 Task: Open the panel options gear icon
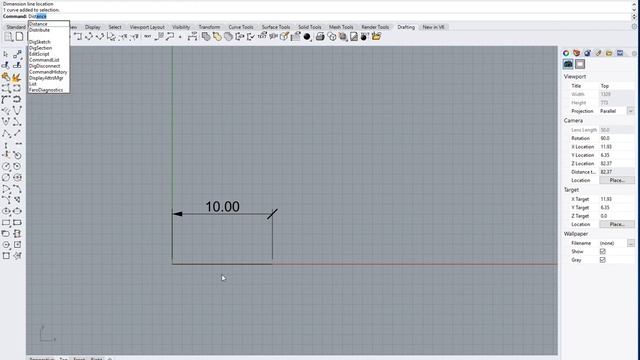click(x=634, y=53)
